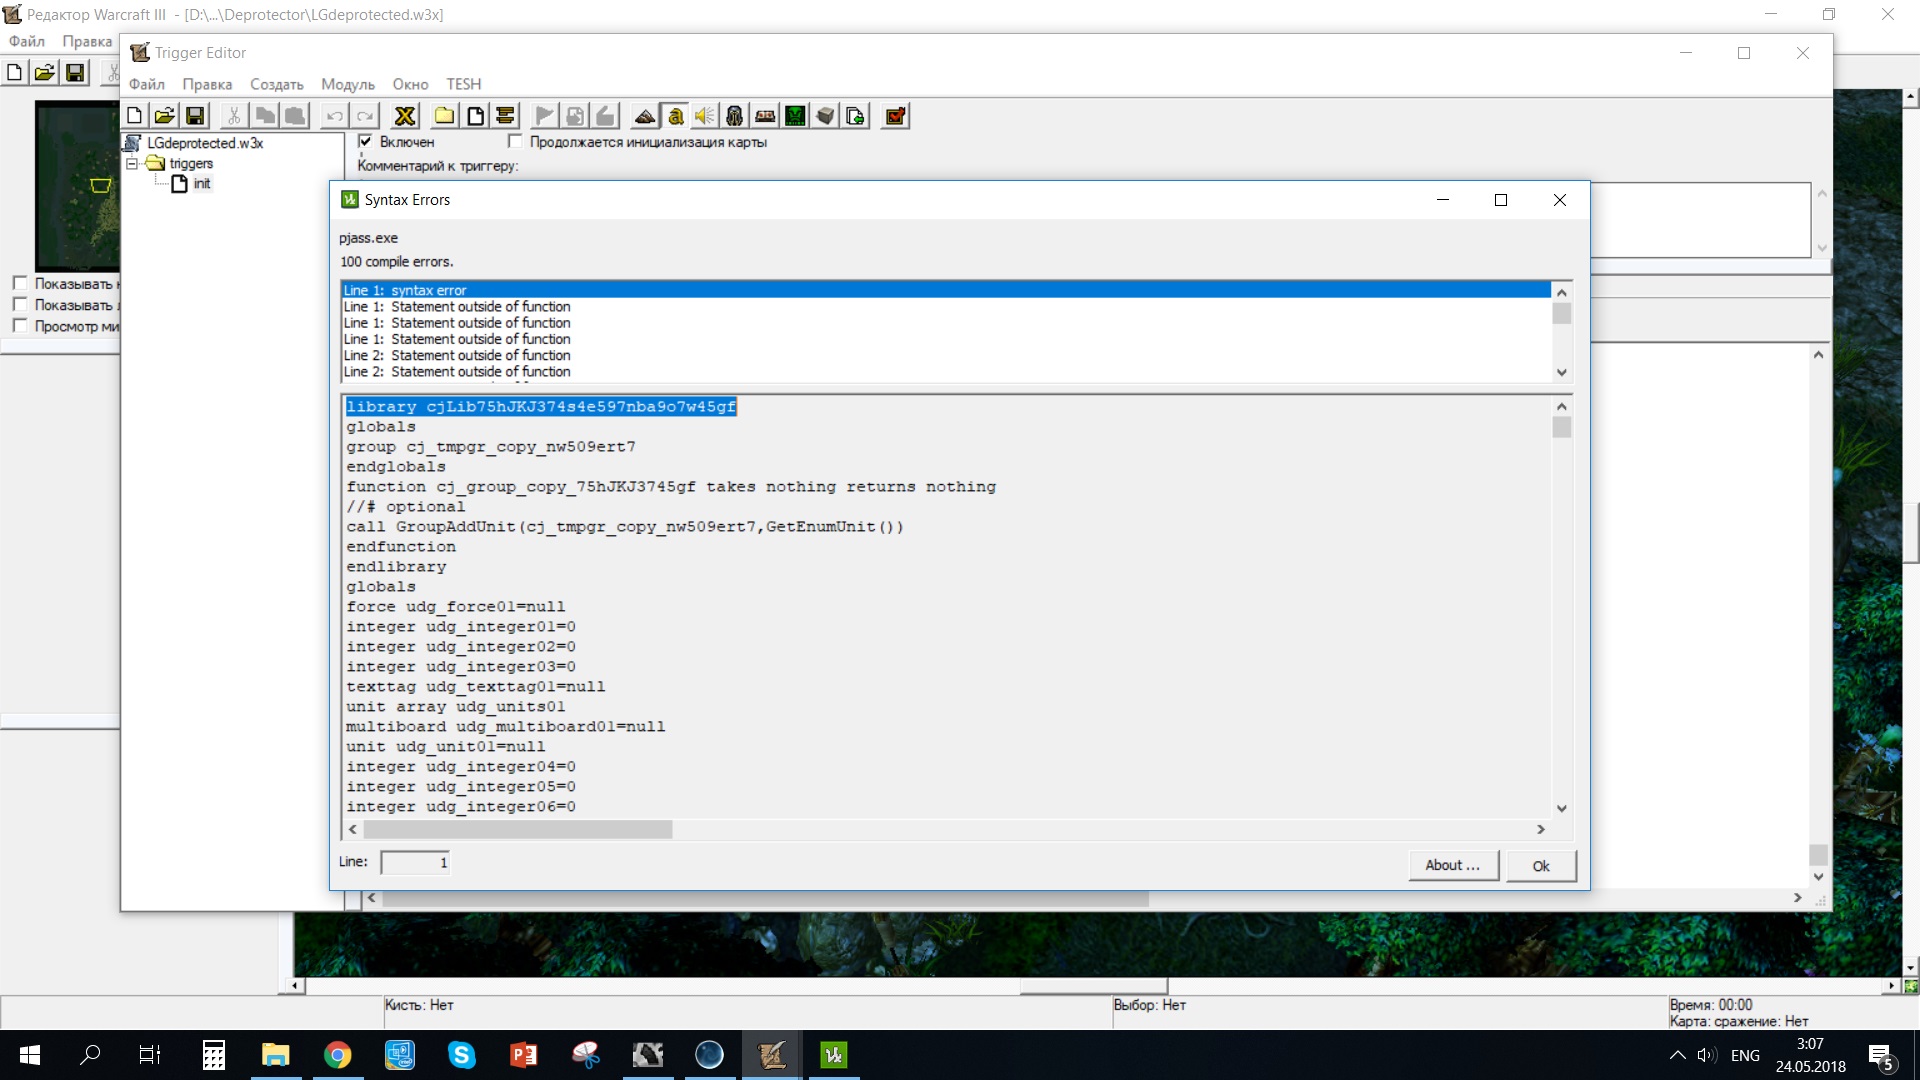Open the Модуль menu
1920x1080 pixels.
(347, 84)
